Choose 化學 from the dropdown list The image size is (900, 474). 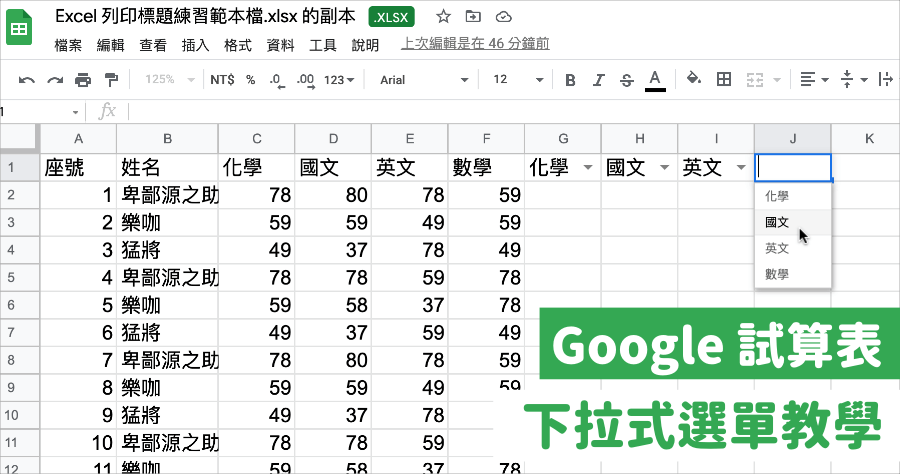[x=793, y=196]
